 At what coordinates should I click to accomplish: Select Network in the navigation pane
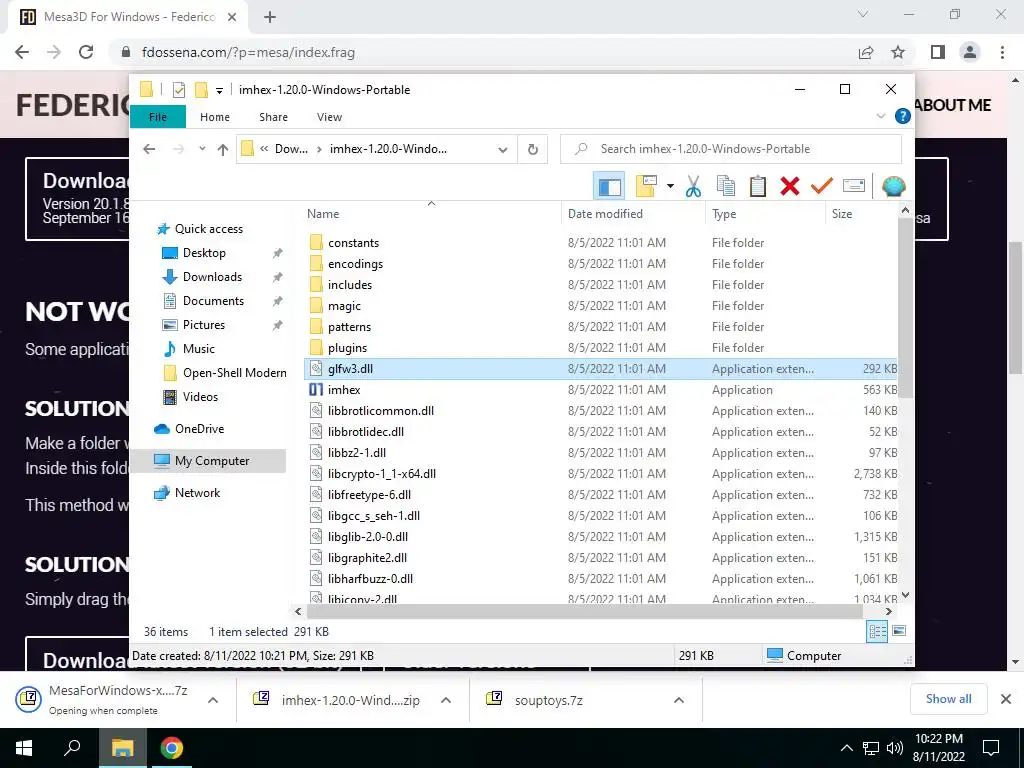point(197,493)
